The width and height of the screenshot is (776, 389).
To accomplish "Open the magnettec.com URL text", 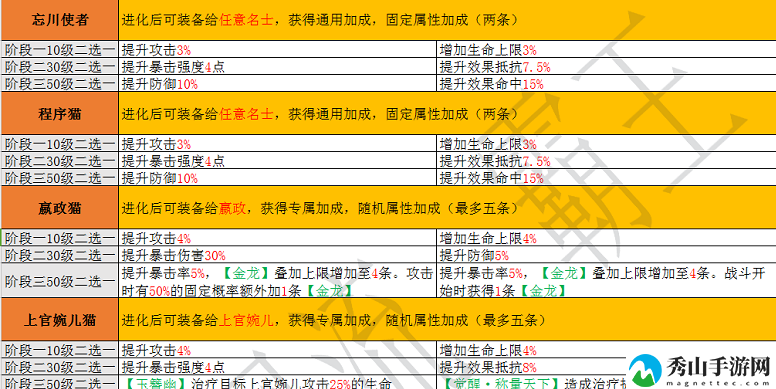I will 718,383.
